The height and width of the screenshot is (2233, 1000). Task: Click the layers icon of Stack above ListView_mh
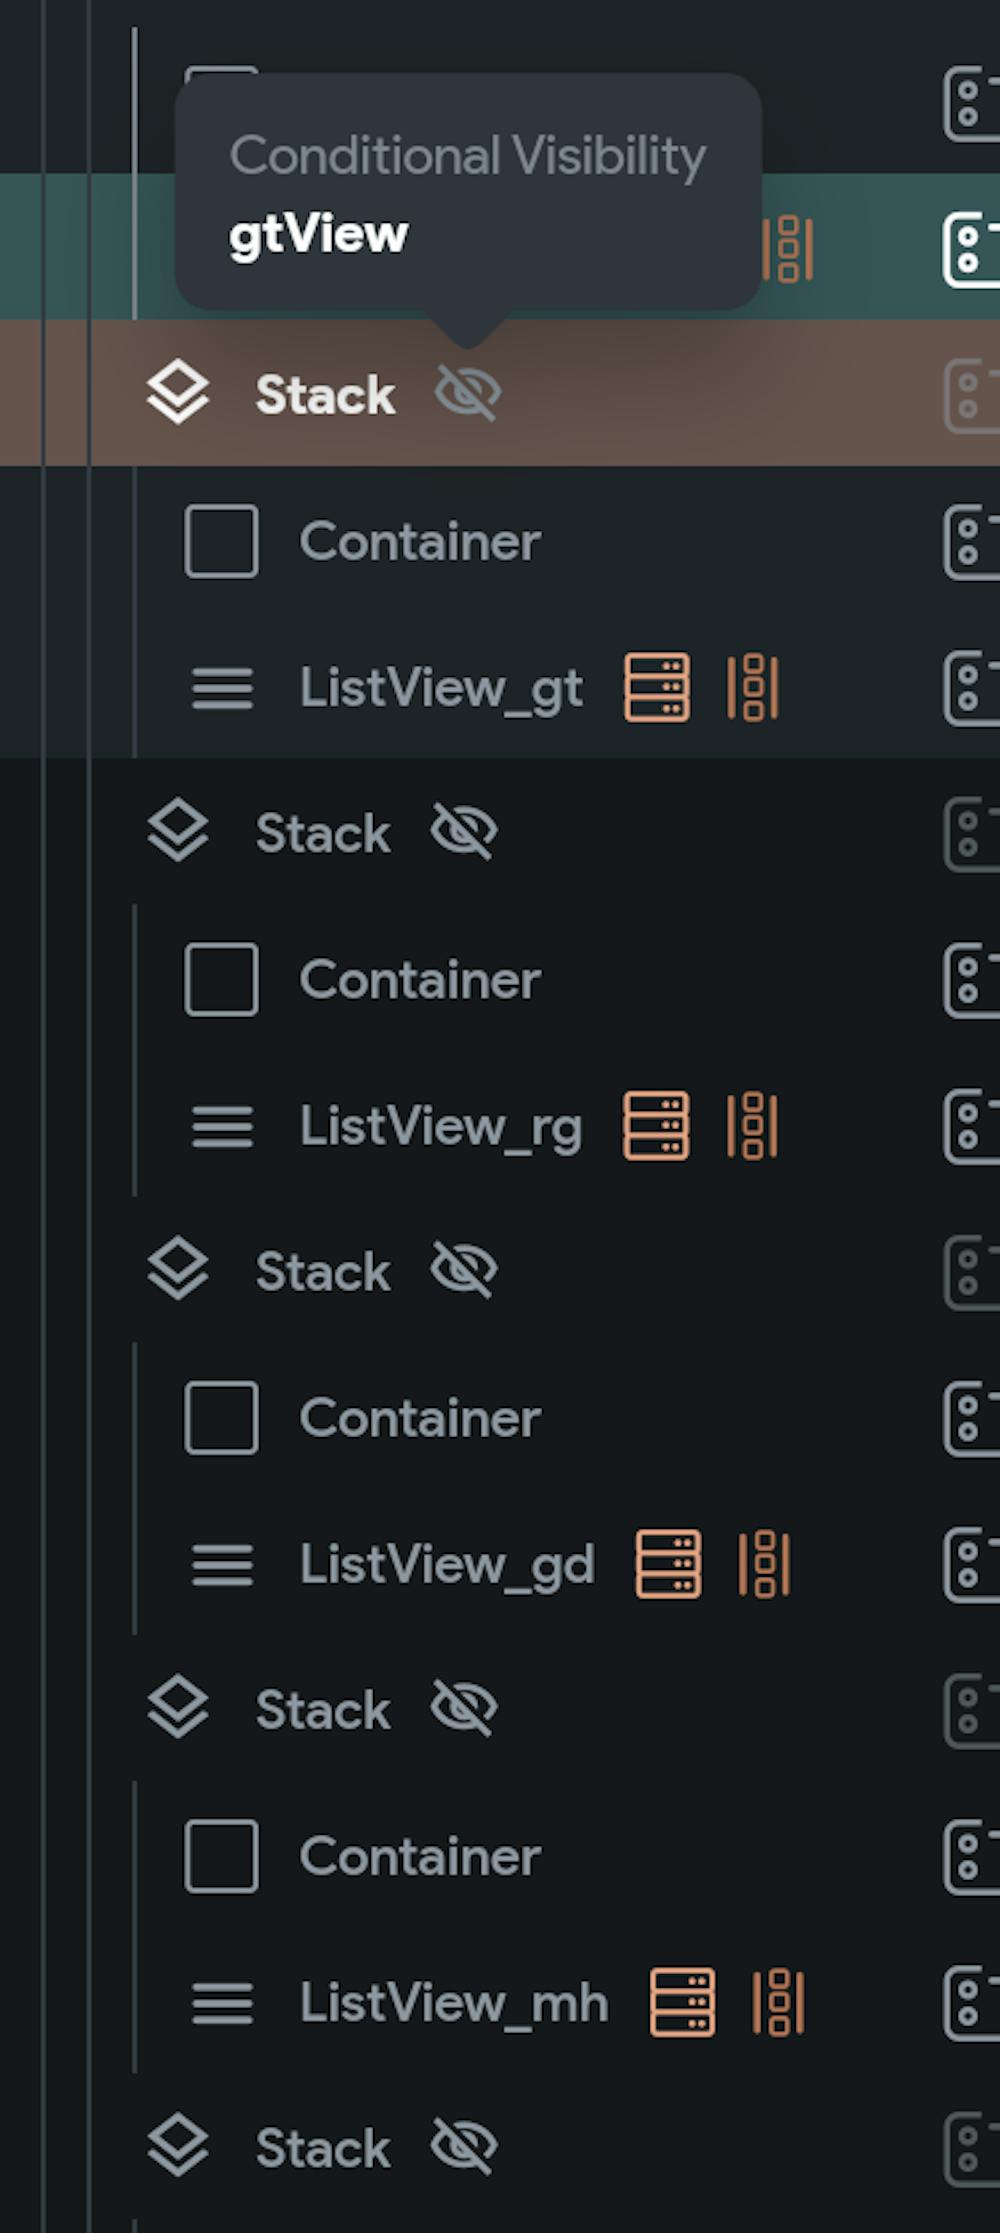[178, 1708]
